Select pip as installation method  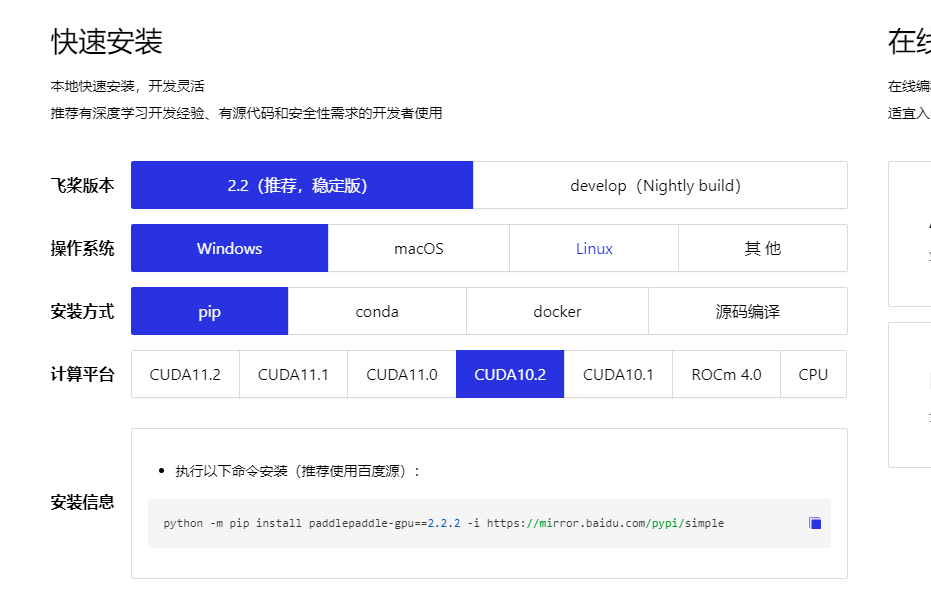pyautogui.click(x=209, y=311)
